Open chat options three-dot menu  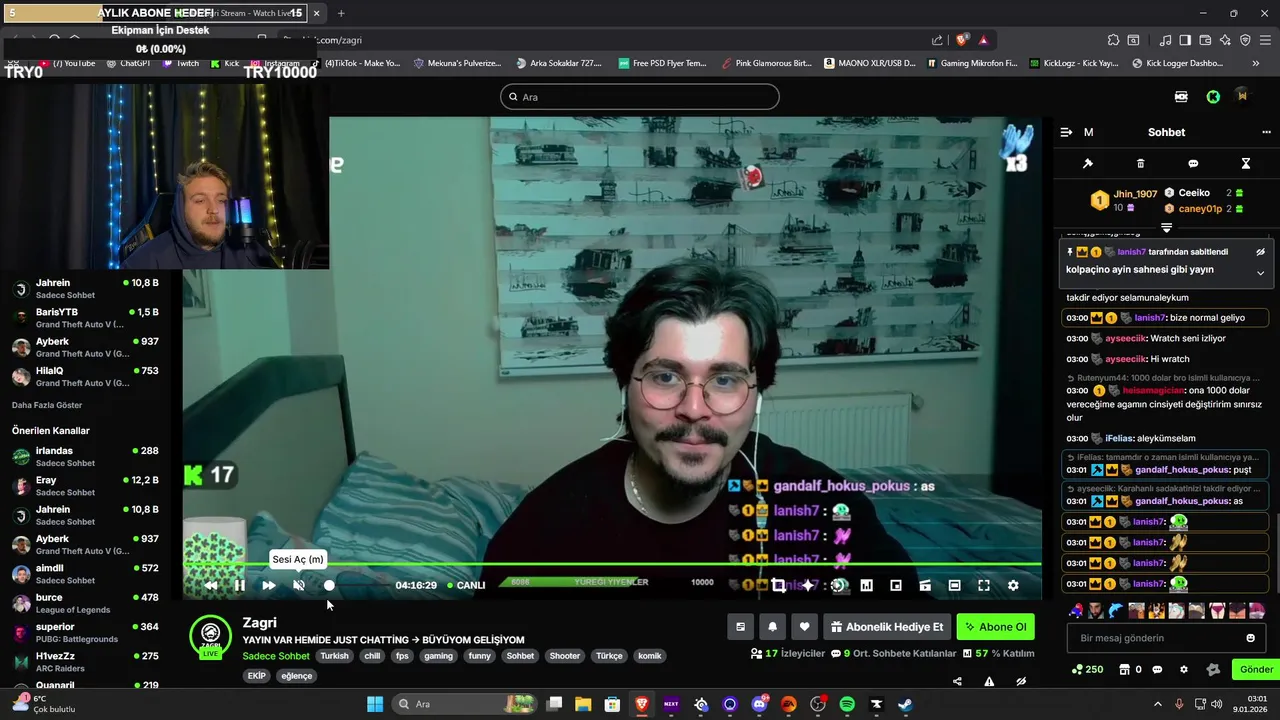1266,132
